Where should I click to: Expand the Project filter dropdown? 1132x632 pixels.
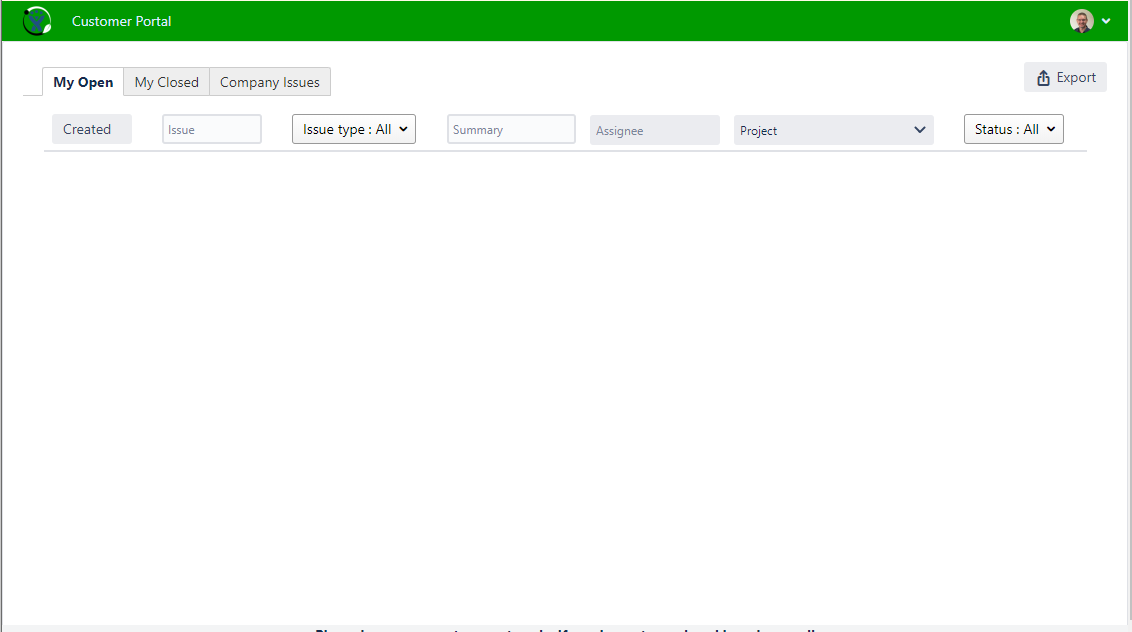pyautogui.click(x=834, y=130)
